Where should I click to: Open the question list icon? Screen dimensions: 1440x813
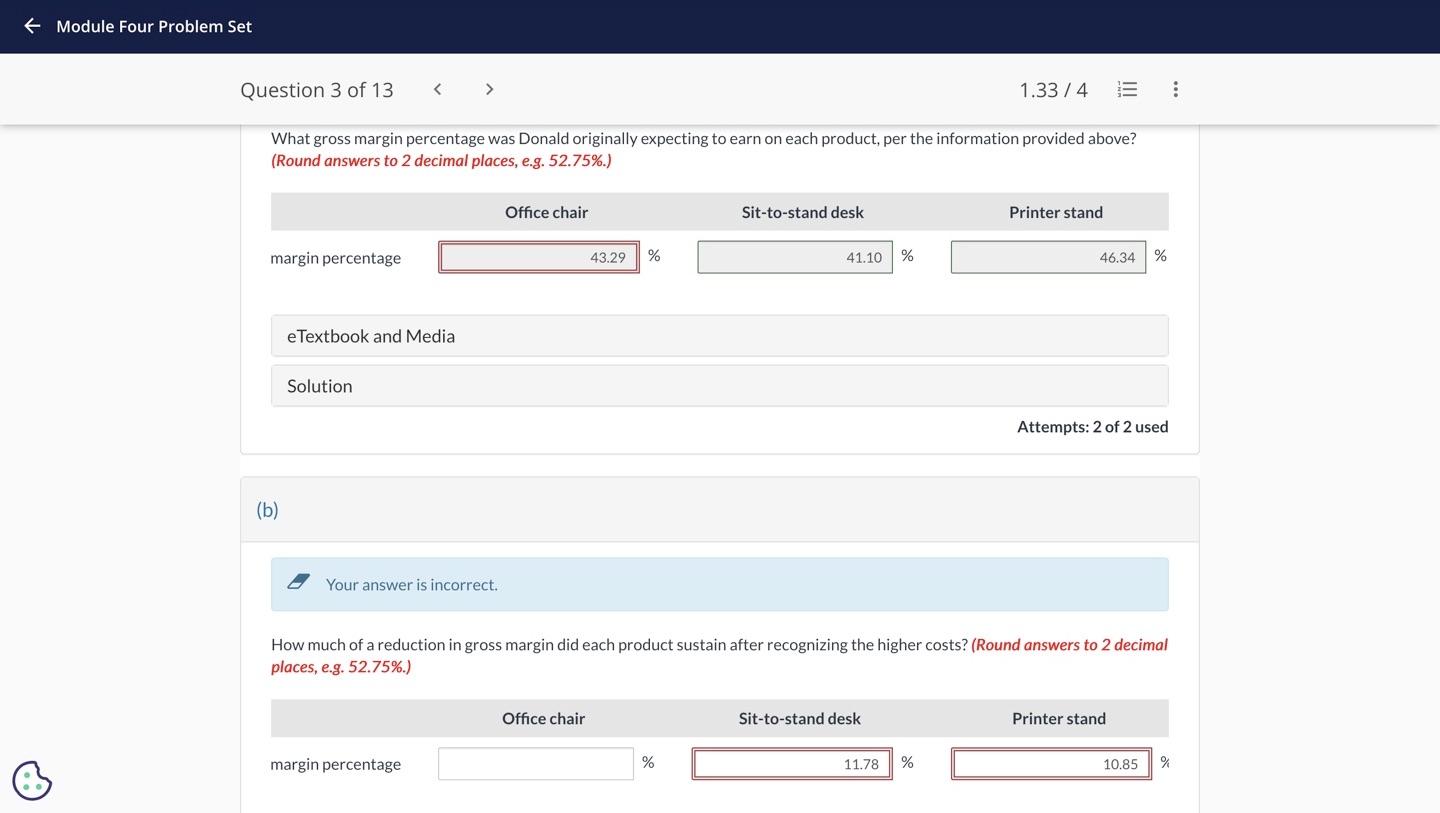point(1127,89)
